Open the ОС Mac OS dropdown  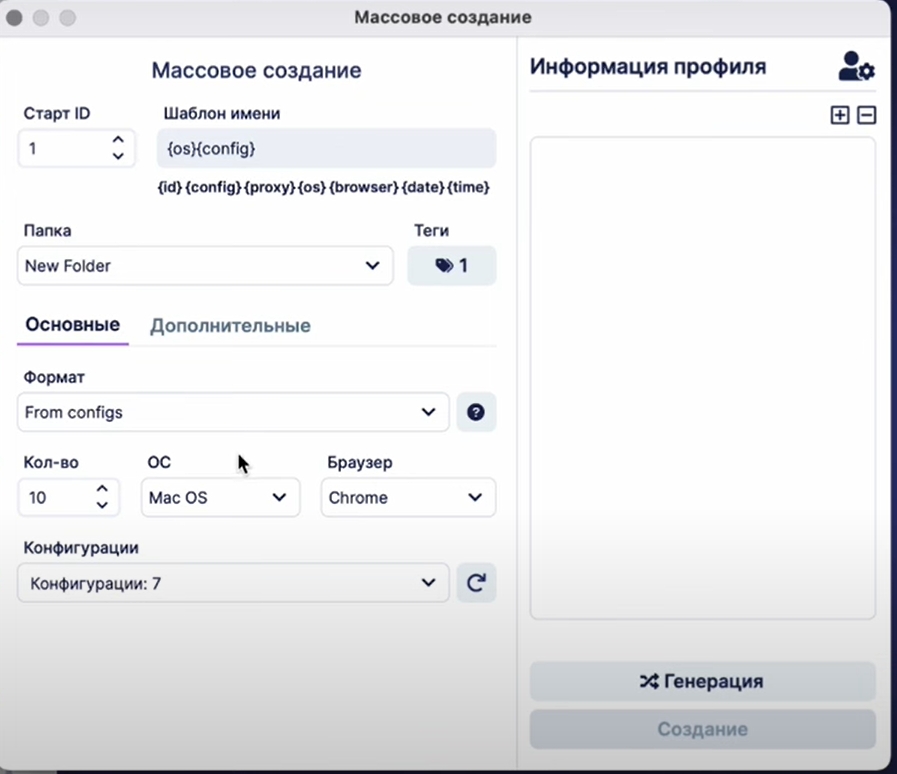coord(220,497)
